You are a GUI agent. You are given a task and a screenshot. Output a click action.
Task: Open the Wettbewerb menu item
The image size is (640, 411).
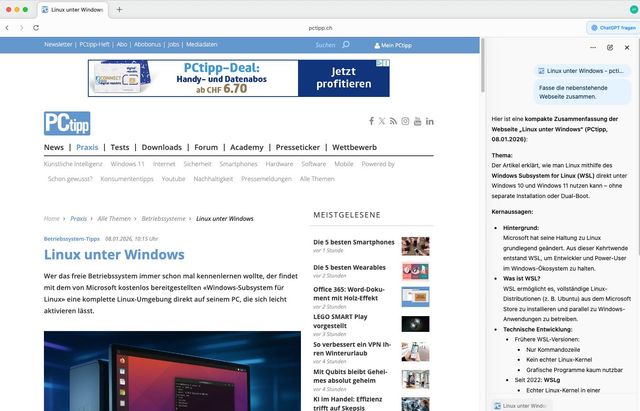pyautogui.click(x=354, y=147)
